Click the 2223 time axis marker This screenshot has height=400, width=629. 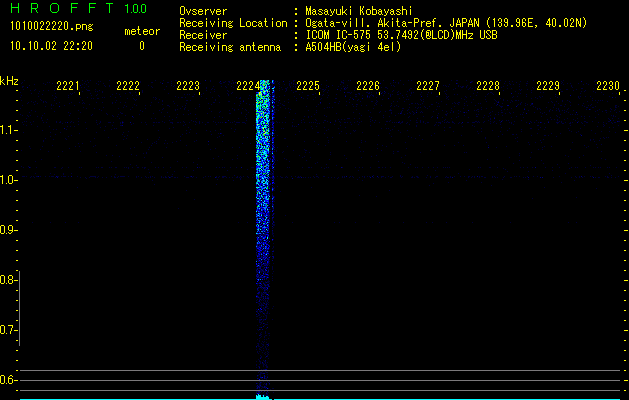coord(188,86)
